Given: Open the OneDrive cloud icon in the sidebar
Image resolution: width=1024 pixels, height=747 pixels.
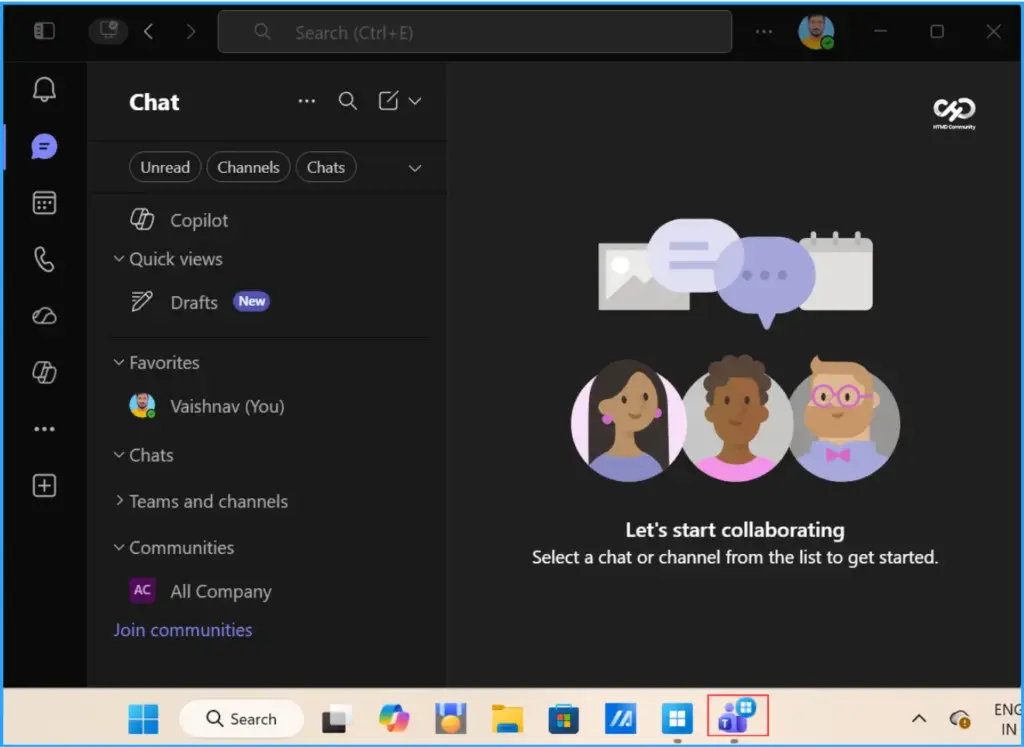Looking at the screenshot, I should point(44,317).
